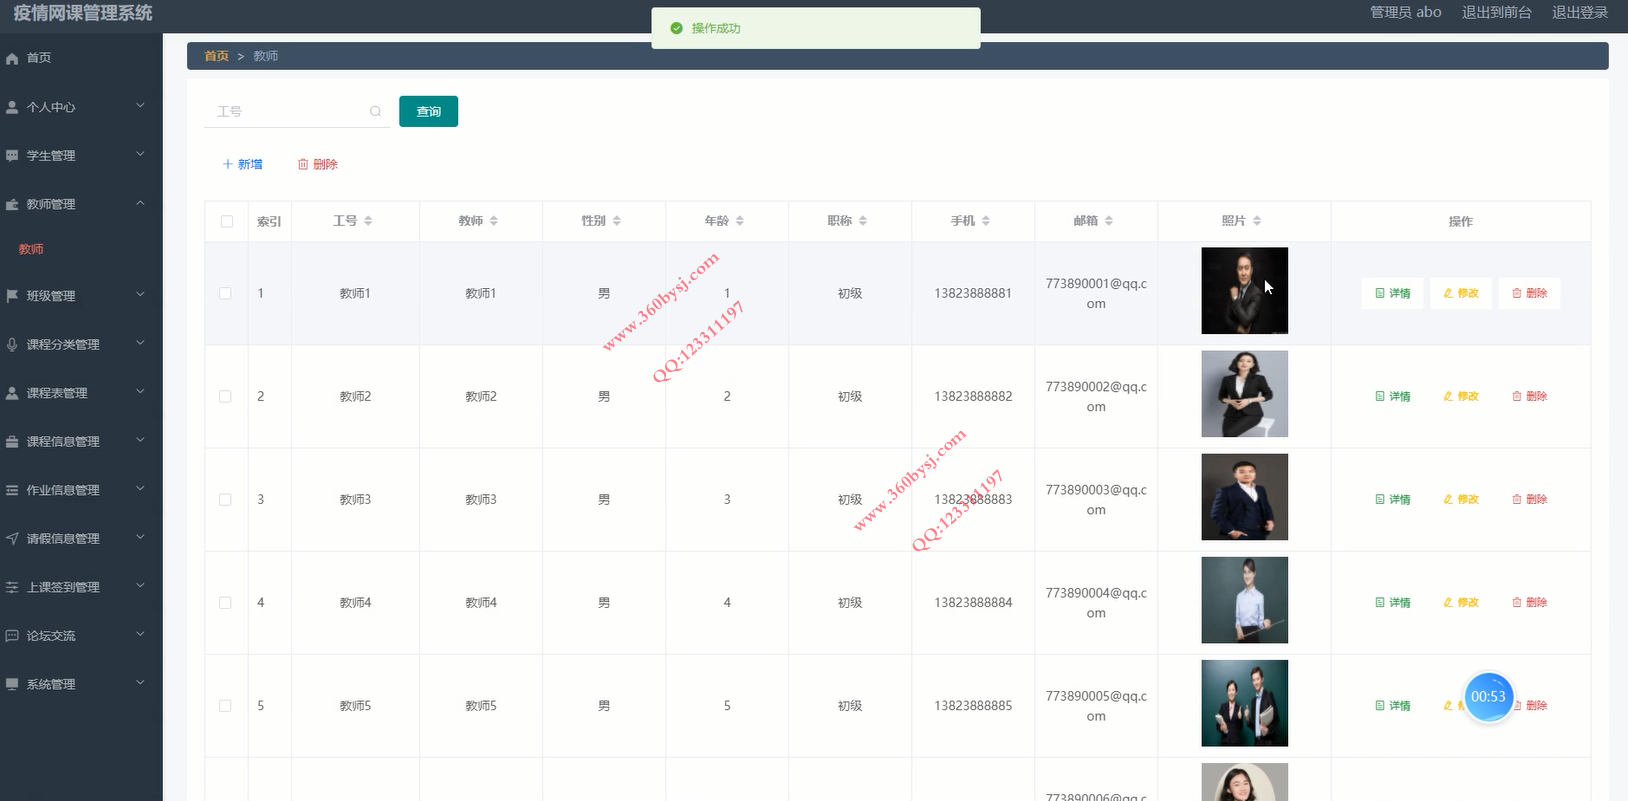The image size is (1628, 801).
Task: Sort the table by 性别 column arrows
Action: (x=617, y=221)
